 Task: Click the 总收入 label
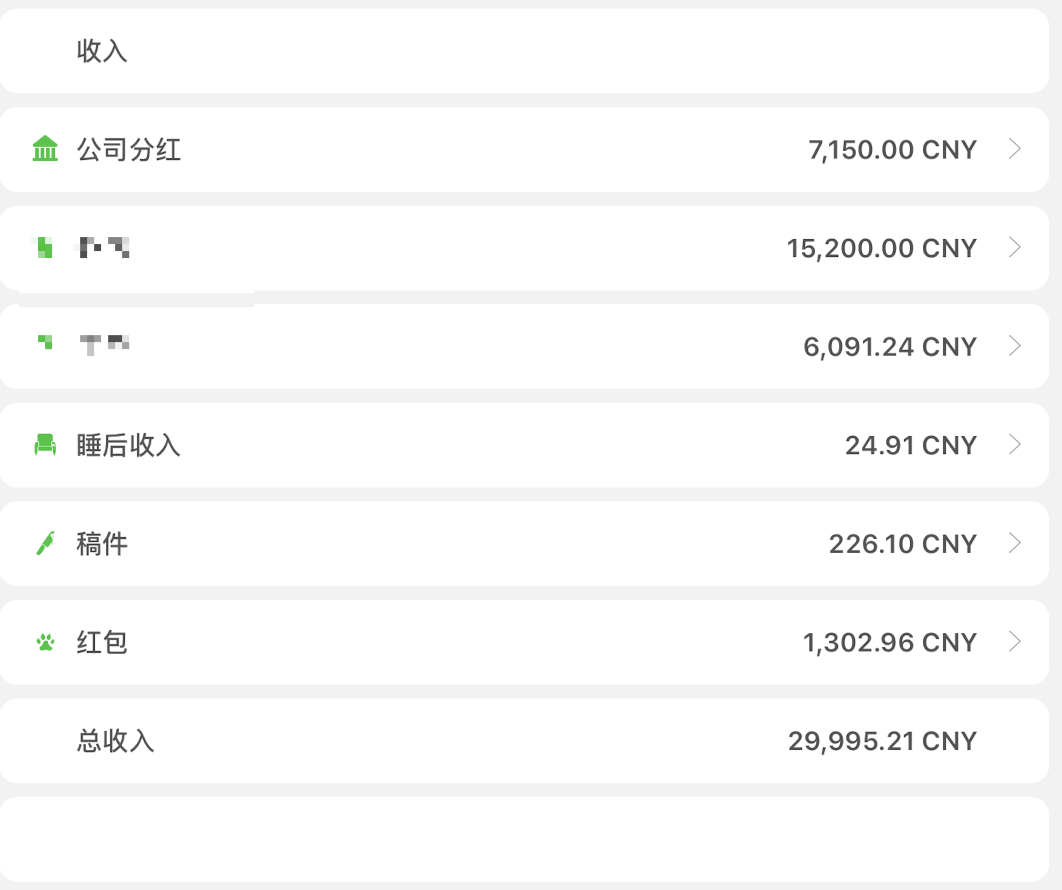[116, 741]
